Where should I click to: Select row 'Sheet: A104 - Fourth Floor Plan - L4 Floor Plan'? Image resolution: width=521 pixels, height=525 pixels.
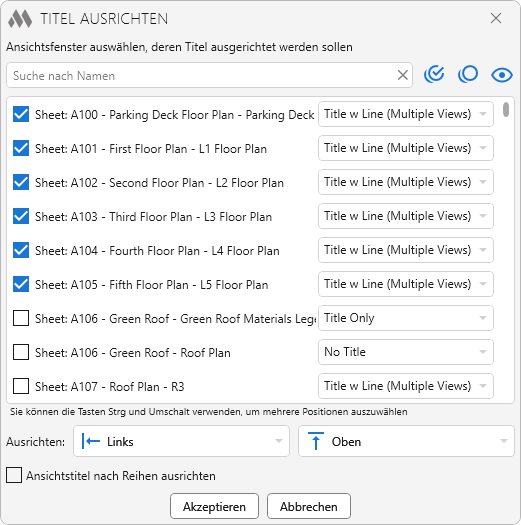coord(157,251)
